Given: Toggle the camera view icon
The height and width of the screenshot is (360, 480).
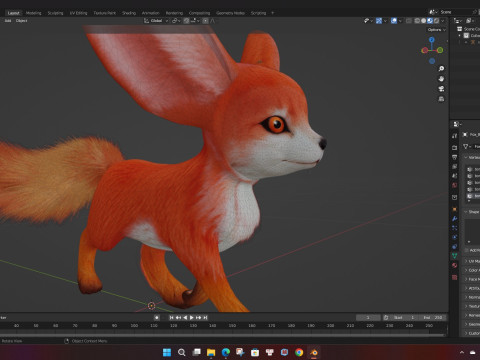Looking at the screenshot, I should tap(441, 89).
